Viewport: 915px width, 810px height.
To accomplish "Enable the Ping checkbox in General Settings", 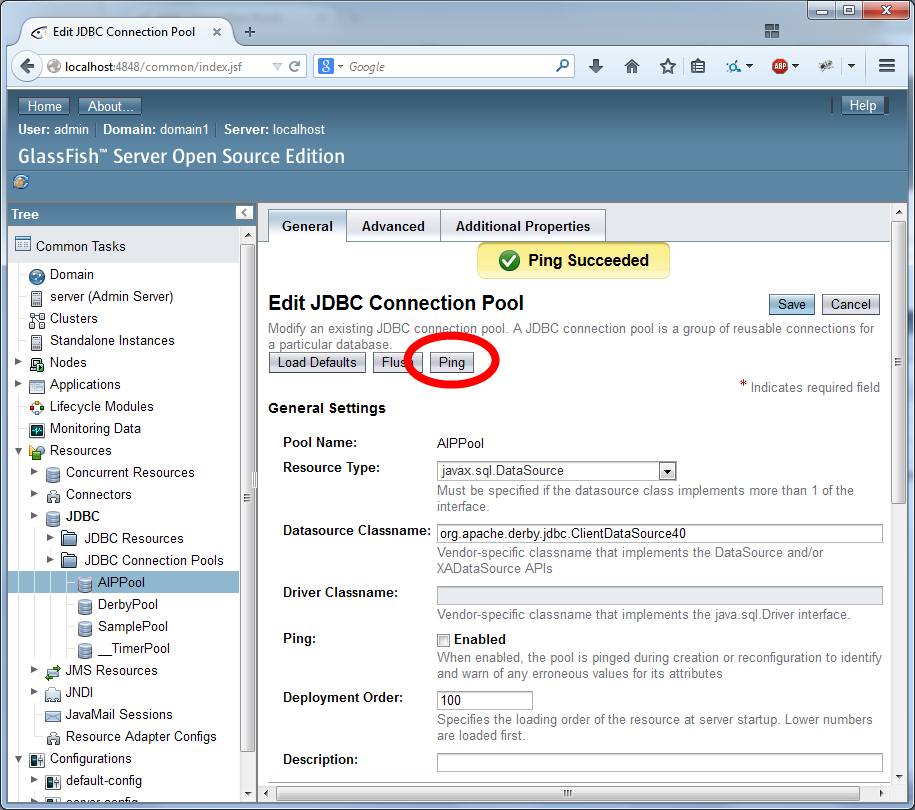I will pyautogui.click(x=443, y=640).
